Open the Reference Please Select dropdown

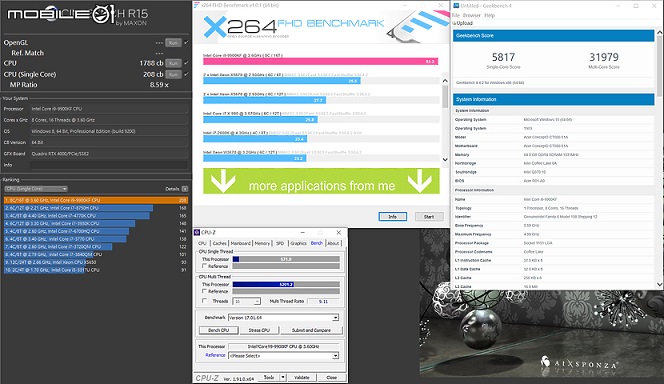pos(283,356)
